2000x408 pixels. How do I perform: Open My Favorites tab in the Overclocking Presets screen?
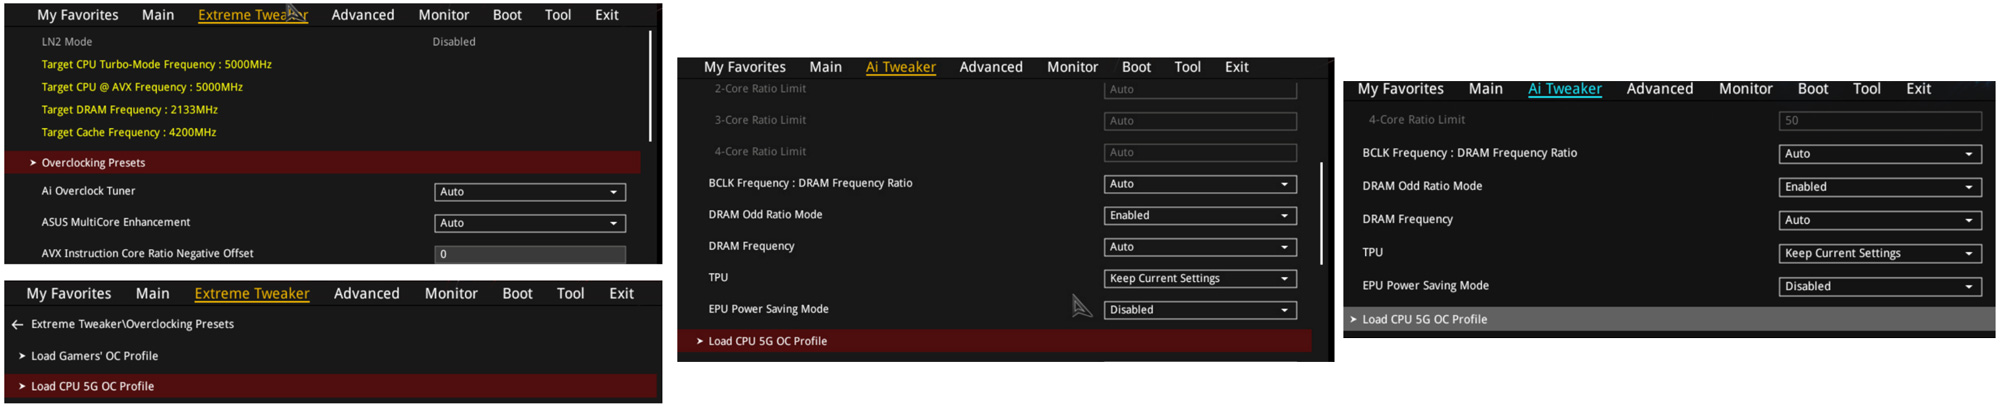(69, 293)
